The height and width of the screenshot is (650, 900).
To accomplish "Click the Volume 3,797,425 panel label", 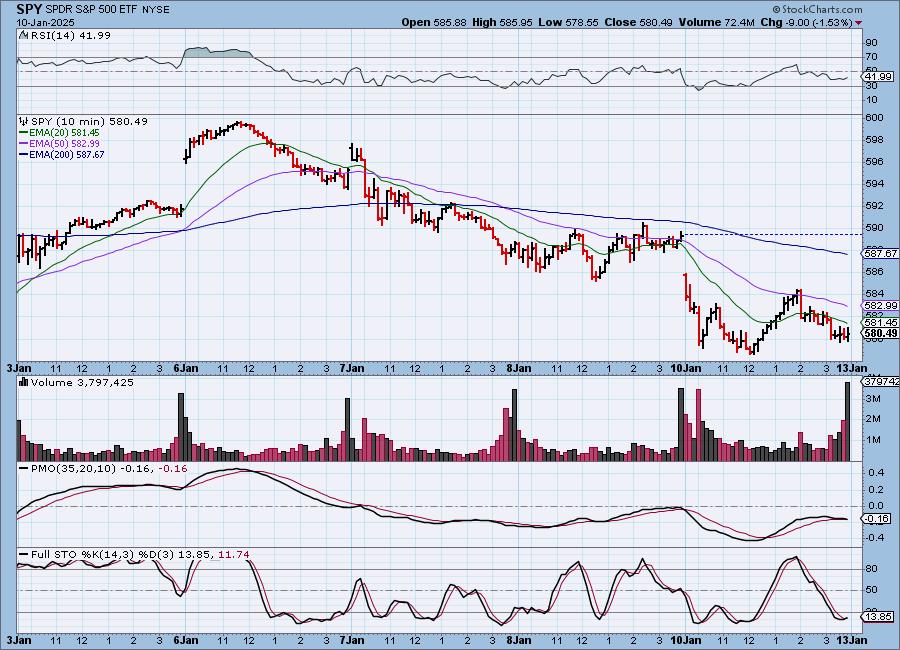I will coord(82,382).
